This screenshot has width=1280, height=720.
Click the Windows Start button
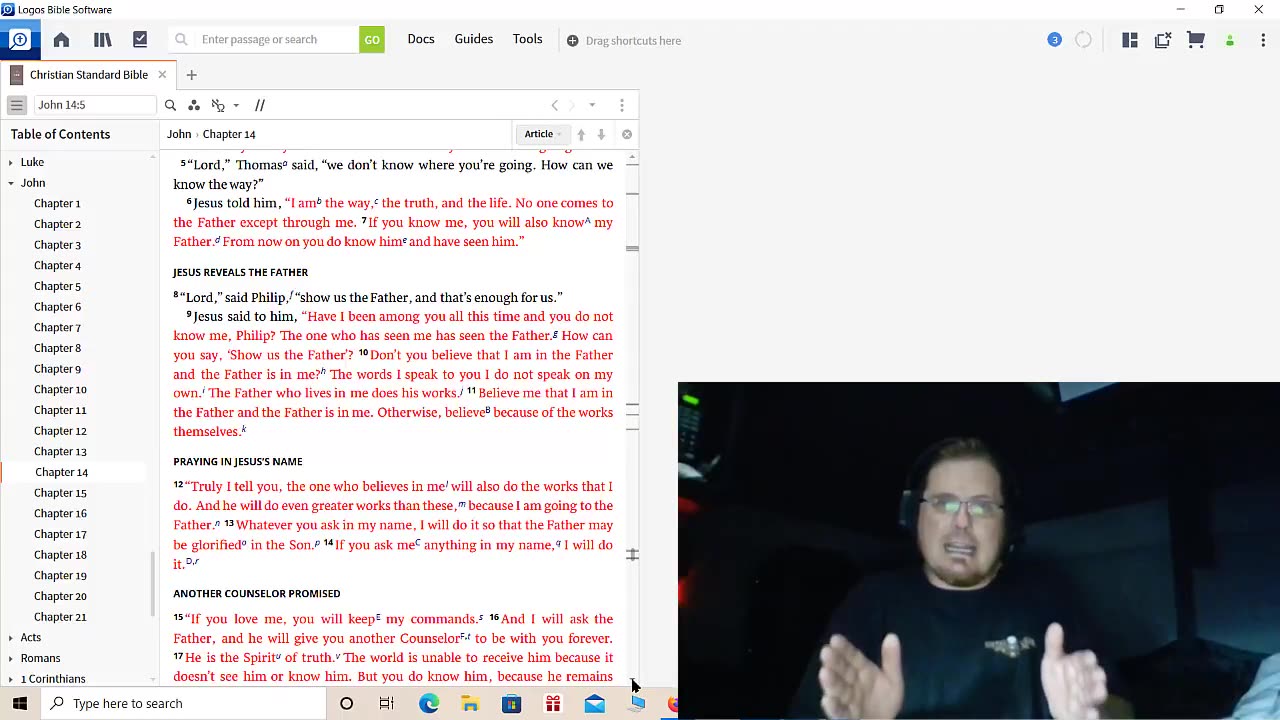point(20,704)
